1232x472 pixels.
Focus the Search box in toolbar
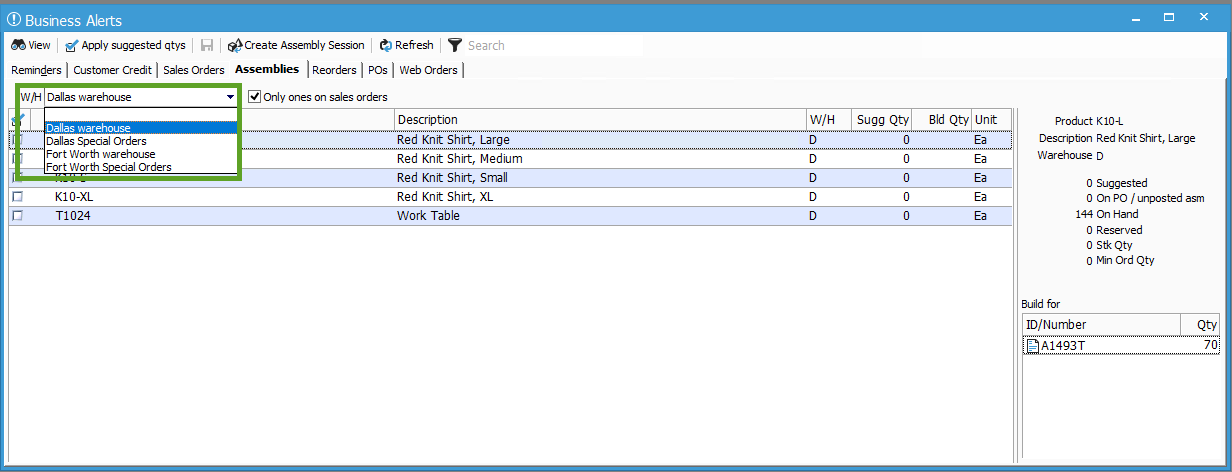(487, 45)
